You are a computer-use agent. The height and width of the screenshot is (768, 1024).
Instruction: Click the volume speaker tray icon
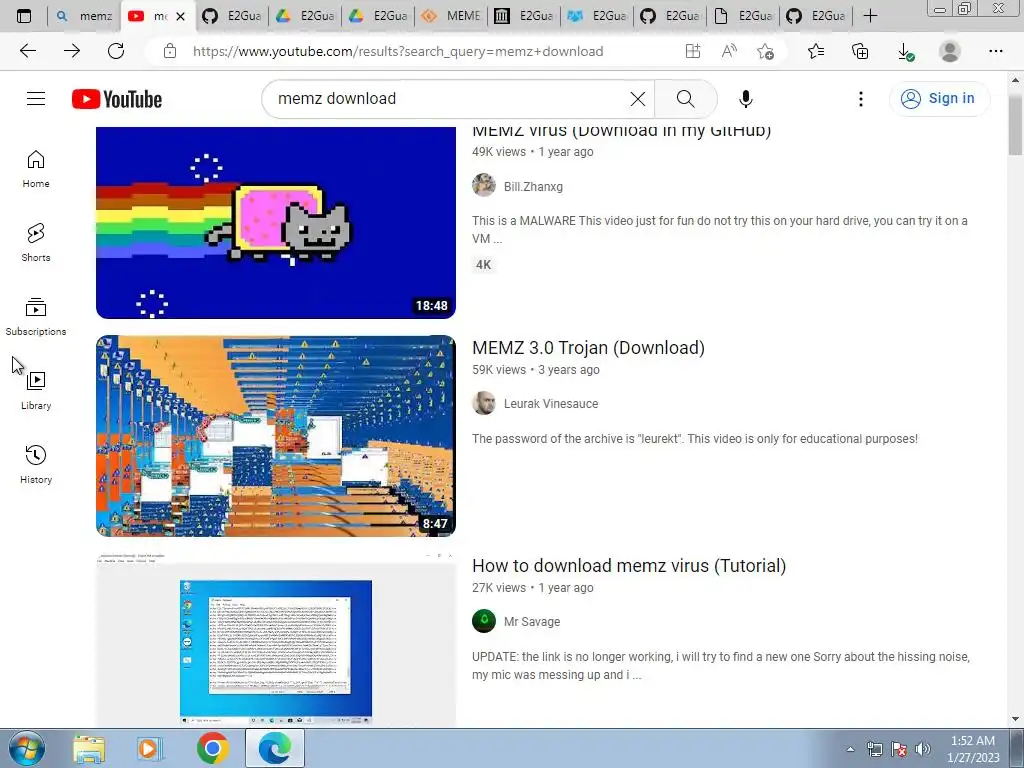point(923,749)
